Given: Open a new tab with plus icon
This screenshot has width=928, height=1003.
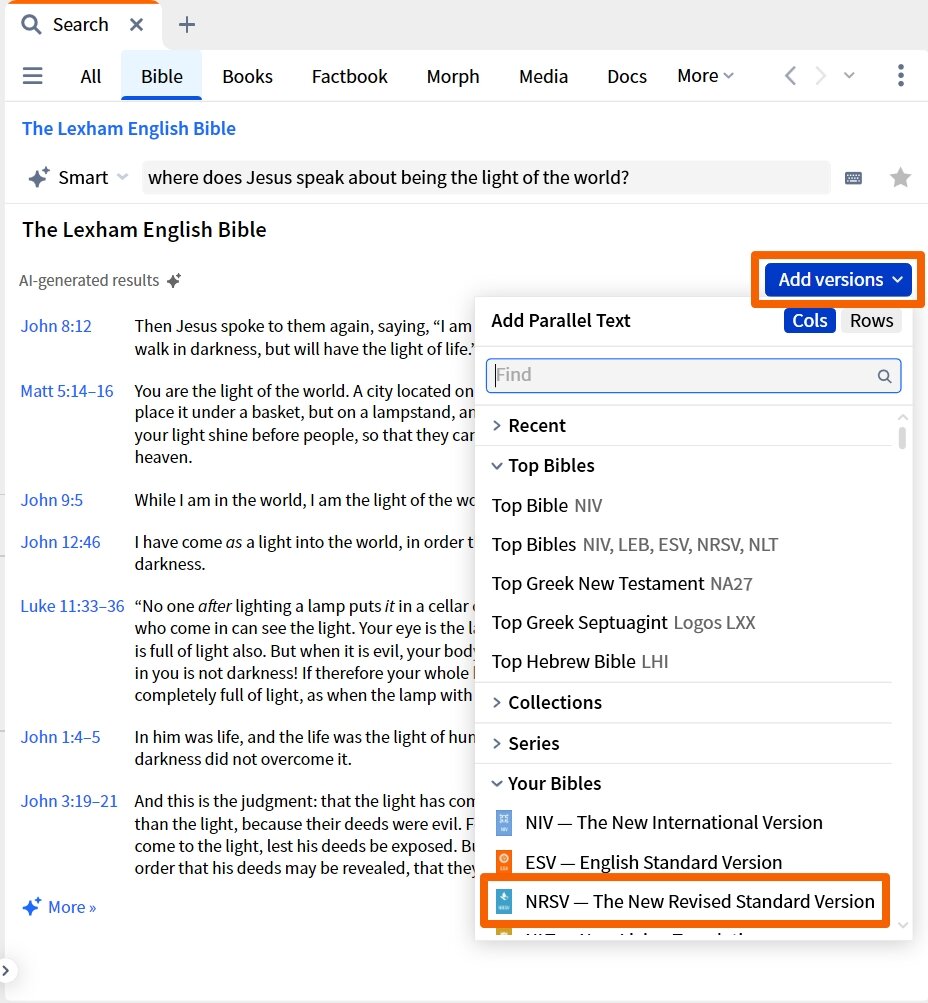Looking at the screenshot, I should pos(187,25).
